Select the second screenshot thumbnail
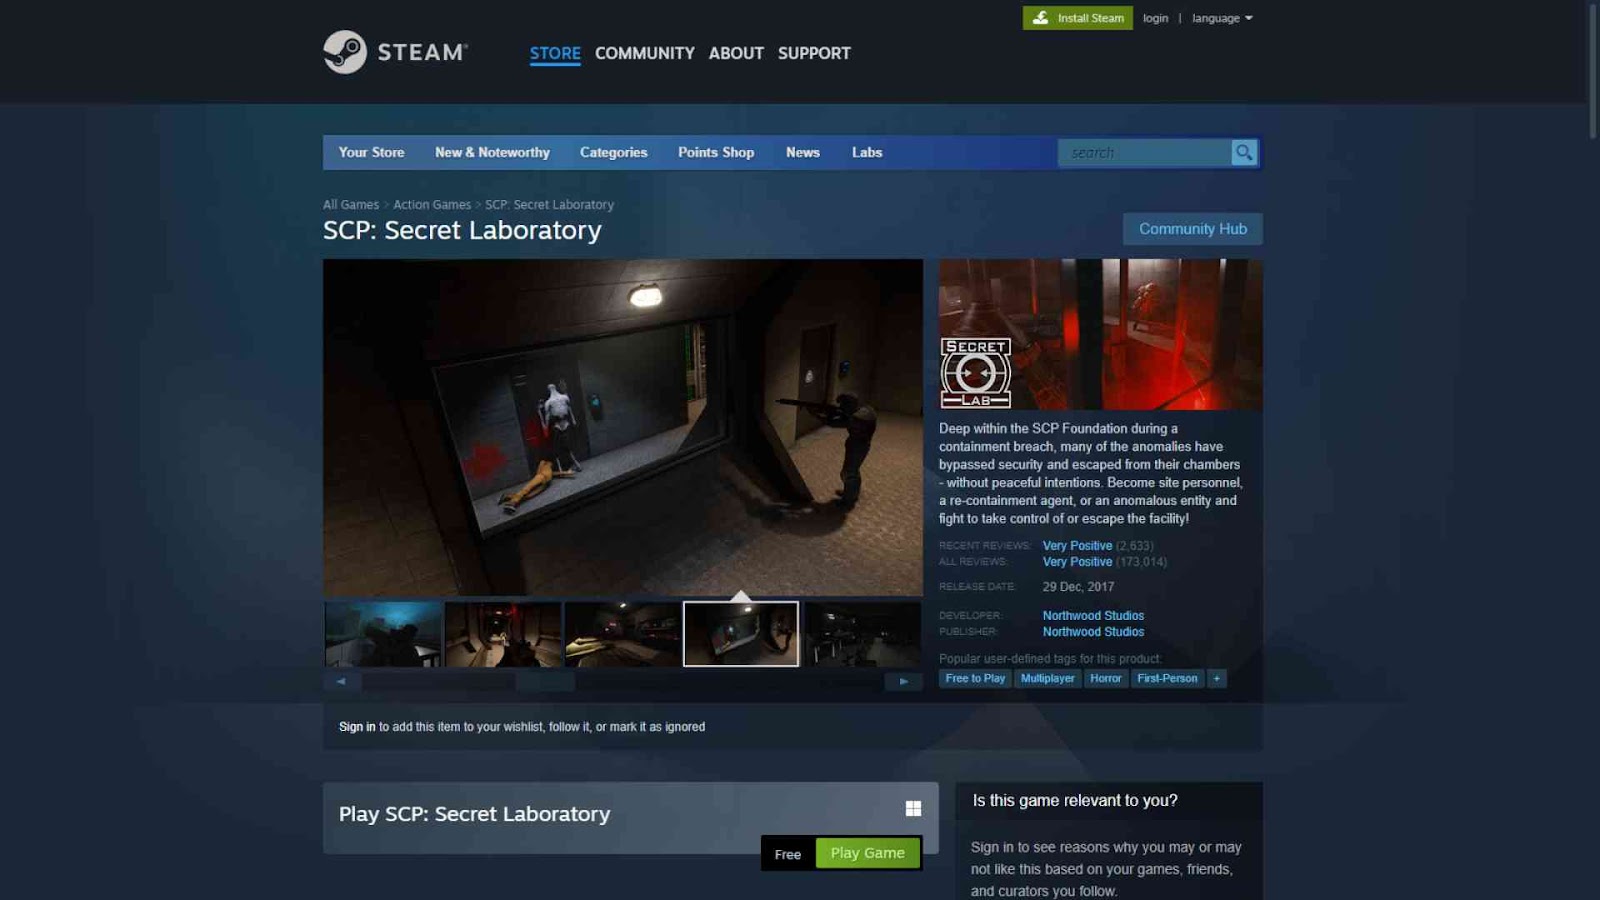Image resolution: width=1600 pixels, height=900 pixels. click(503, 634)
